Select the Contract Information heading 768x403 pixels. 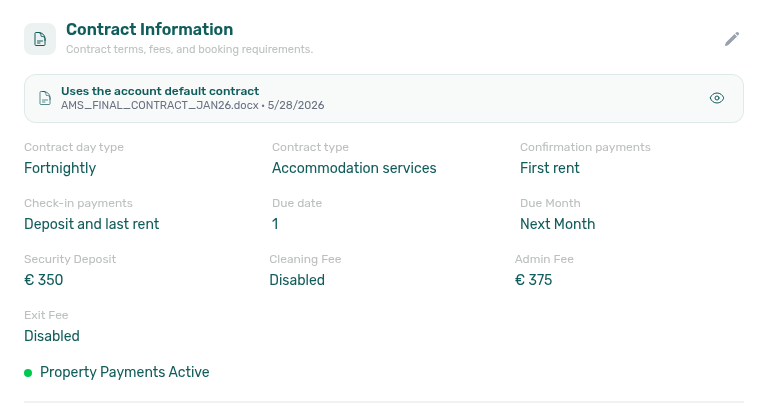point(149,29)
